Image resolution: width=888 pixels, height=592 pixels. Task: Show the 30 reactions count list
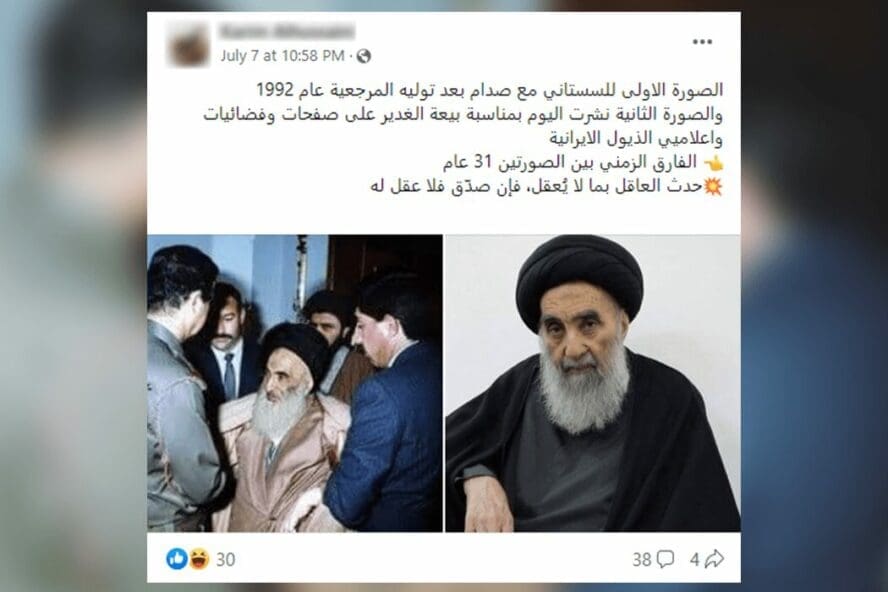tap(225, 560)
